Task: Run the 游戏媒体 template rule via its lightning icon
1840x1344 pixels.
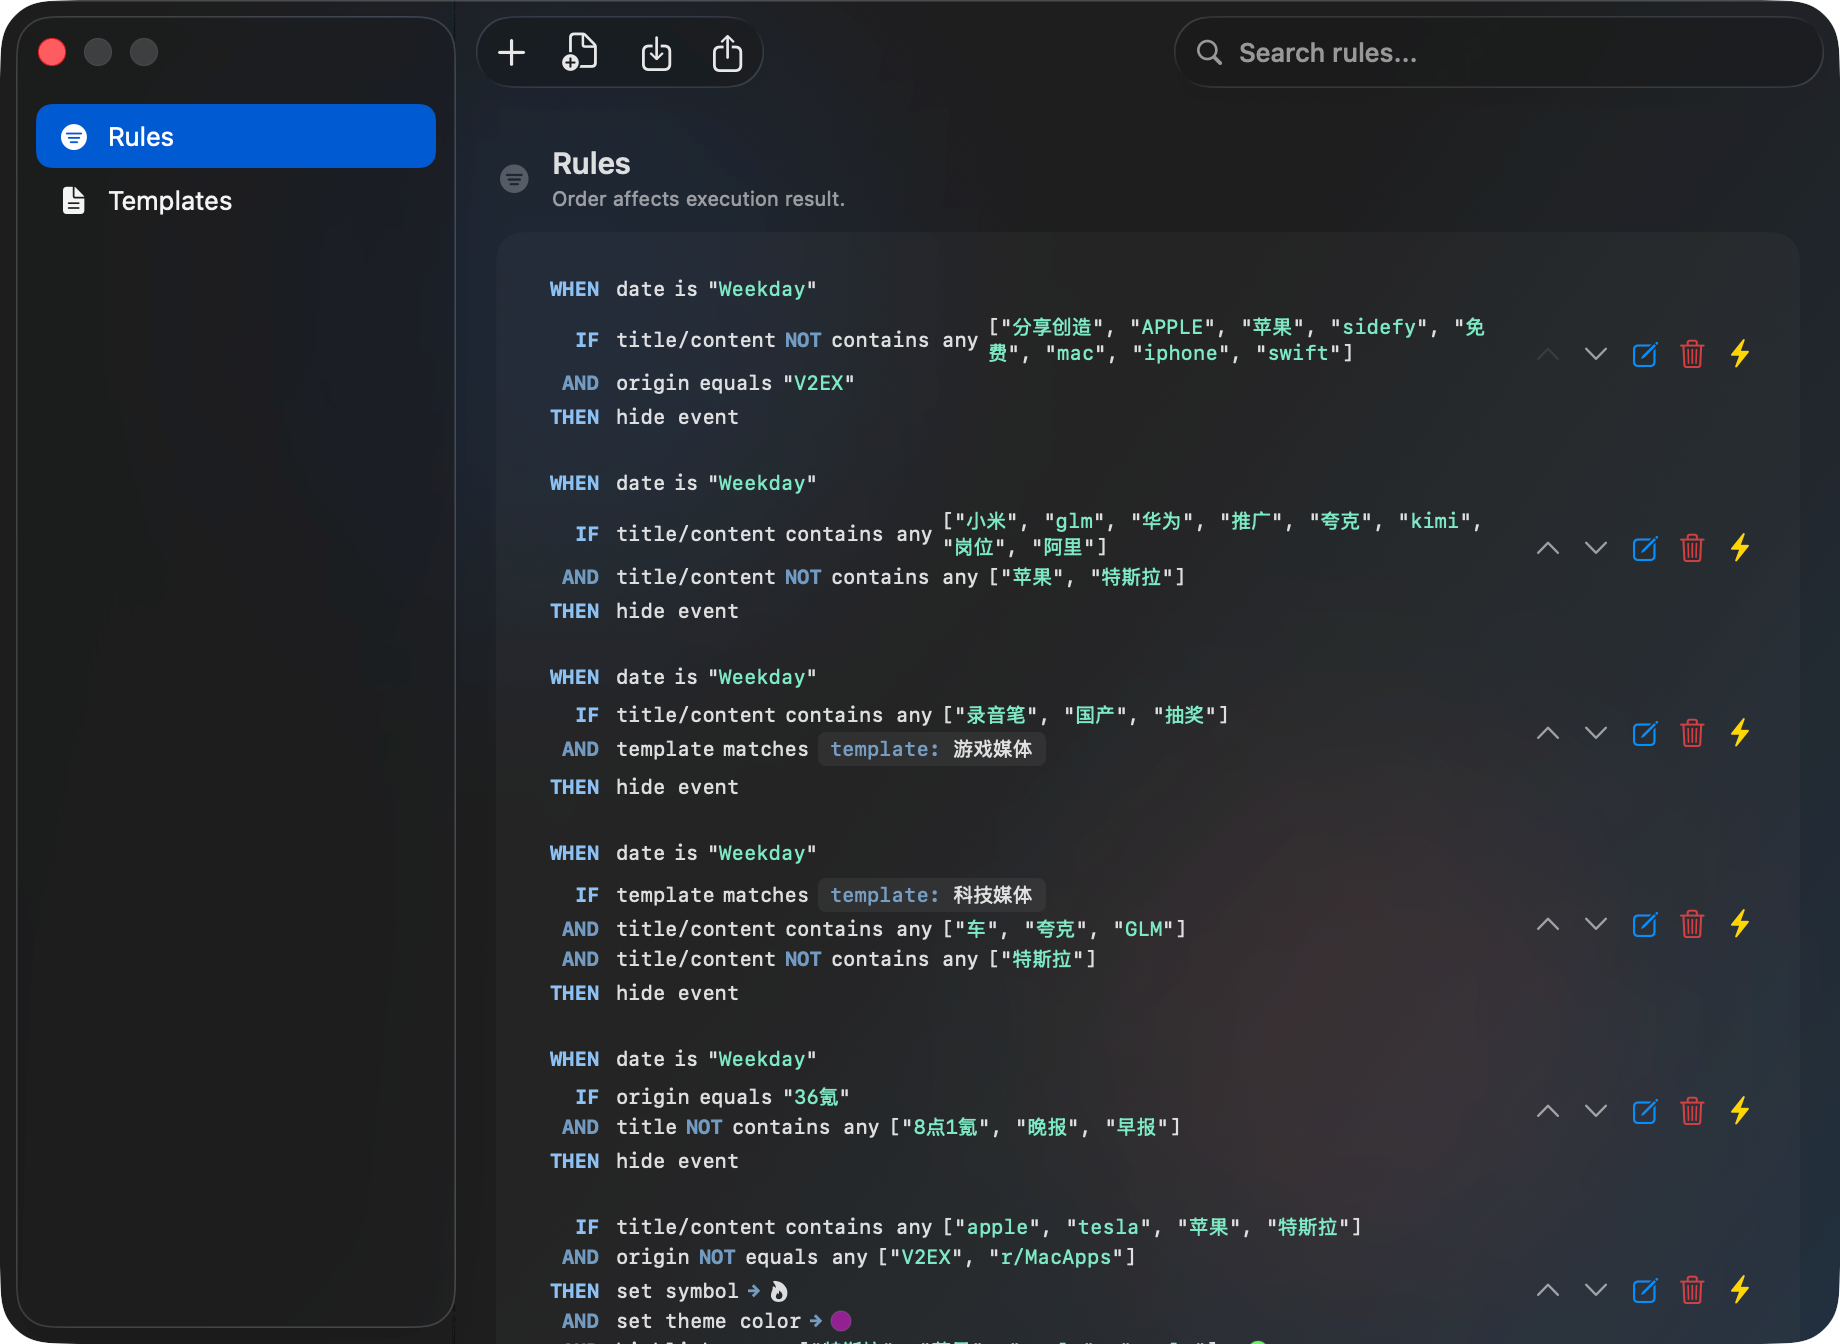Action: point(1740,733)
